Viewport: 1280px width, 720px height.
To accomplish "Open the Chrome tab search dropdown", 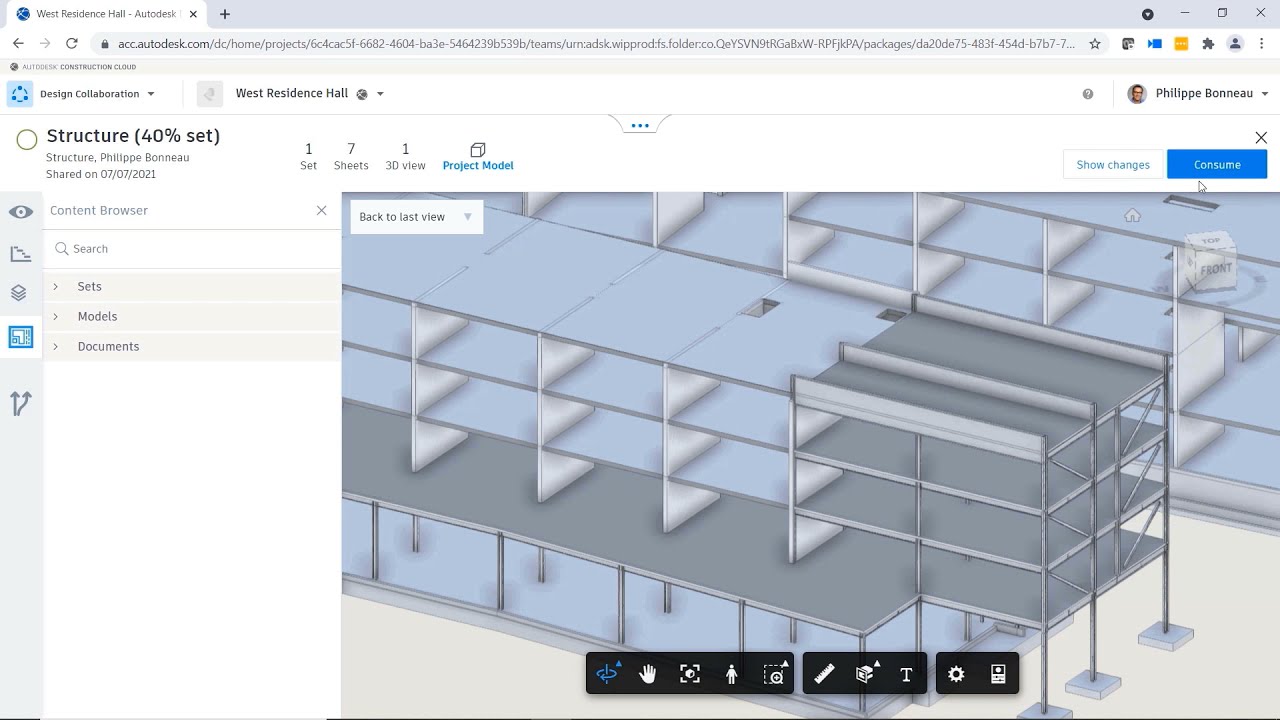I will pyautogui.click(x=1148, y=14).
